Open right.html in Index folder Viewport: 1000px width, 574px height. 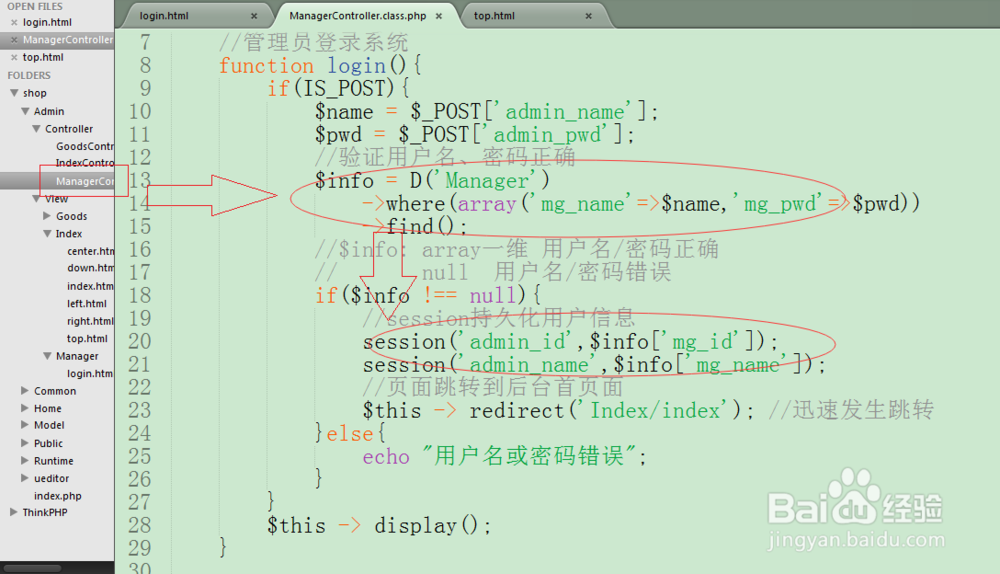pos(91,321)
